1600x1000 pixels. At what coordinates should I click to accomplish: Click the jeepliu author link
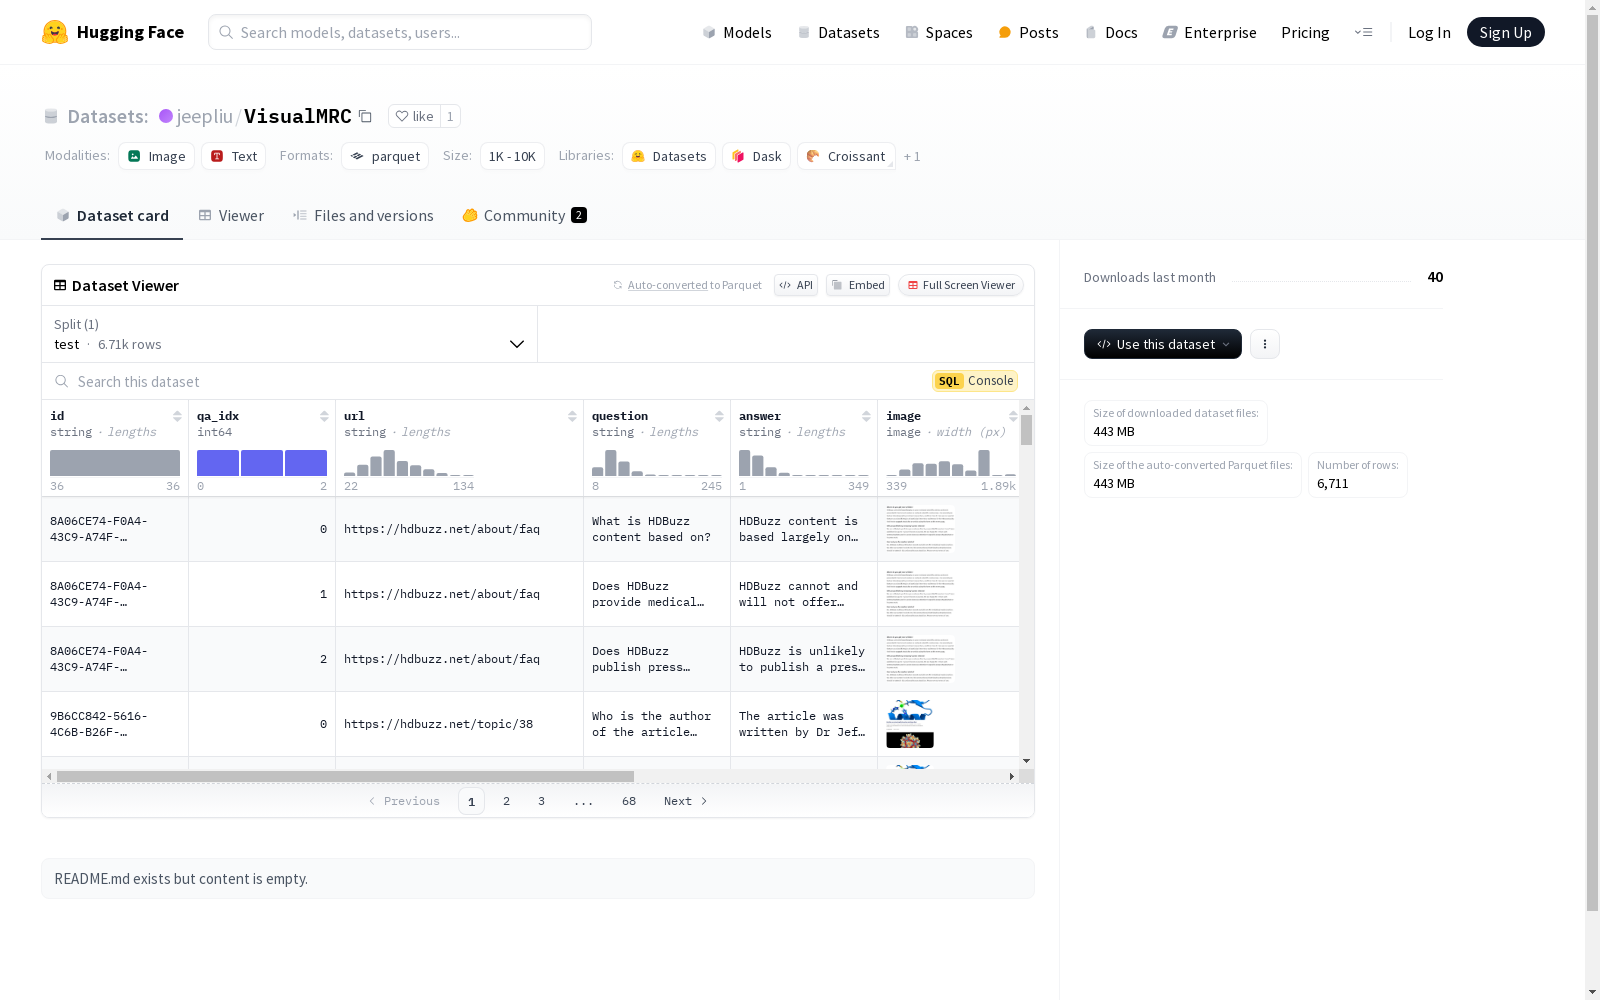[205, 116]
